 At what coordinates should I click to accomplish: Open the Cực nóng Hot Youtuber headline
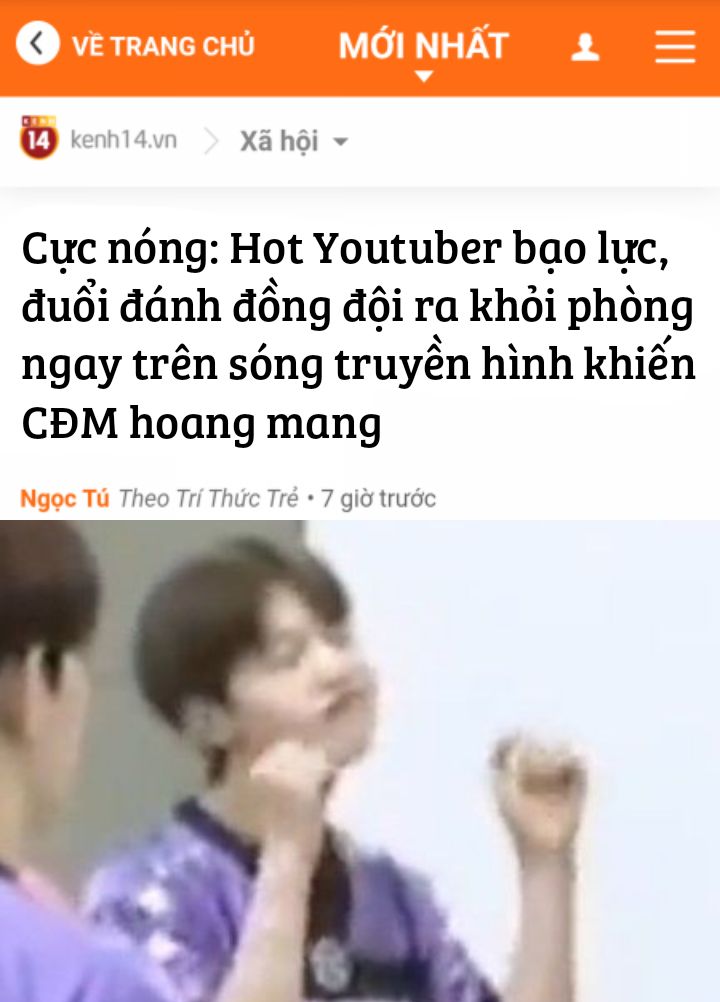pos(358,336)
